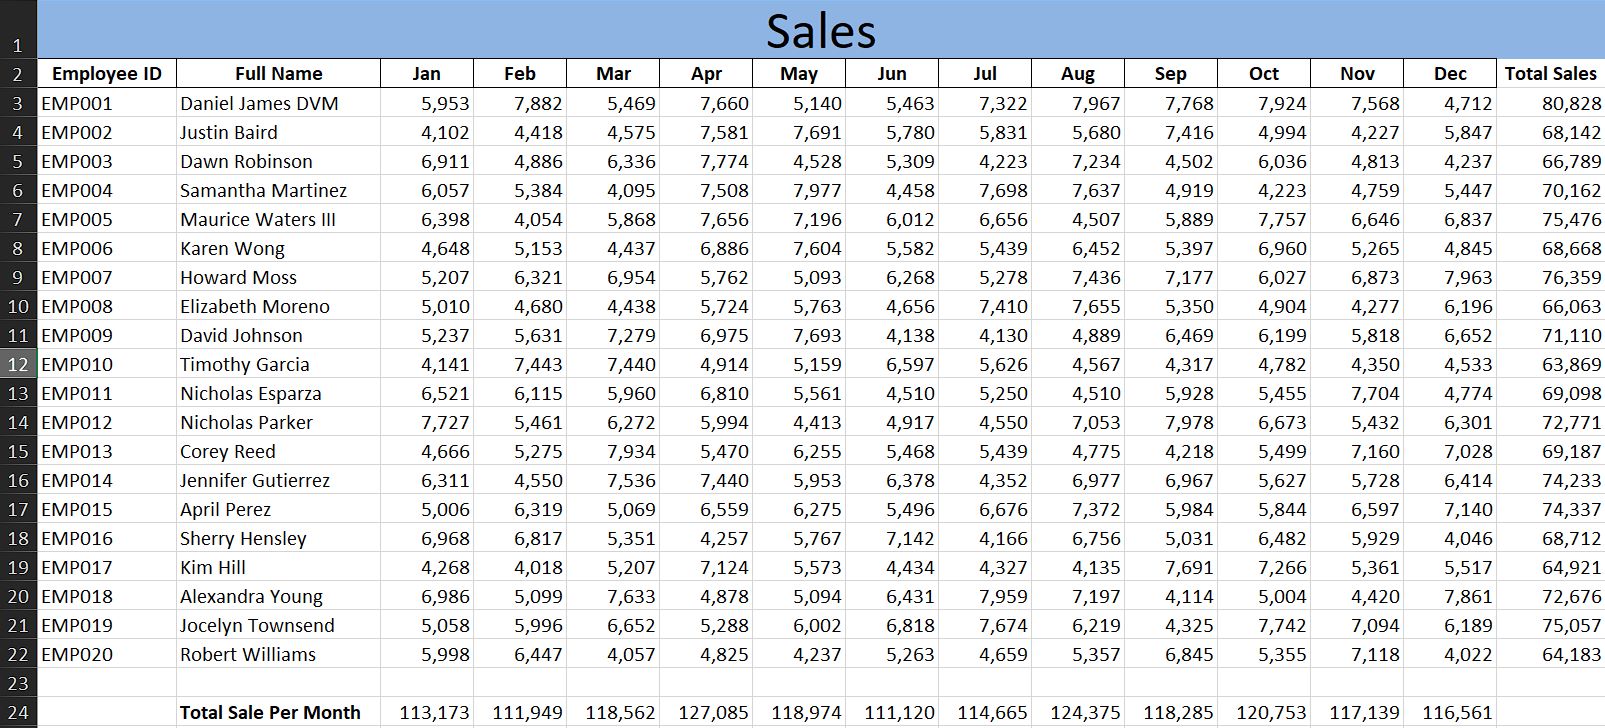Click the Apr monthly total 127,085
The image size is (1605, 728).
[x=713, y=712]
